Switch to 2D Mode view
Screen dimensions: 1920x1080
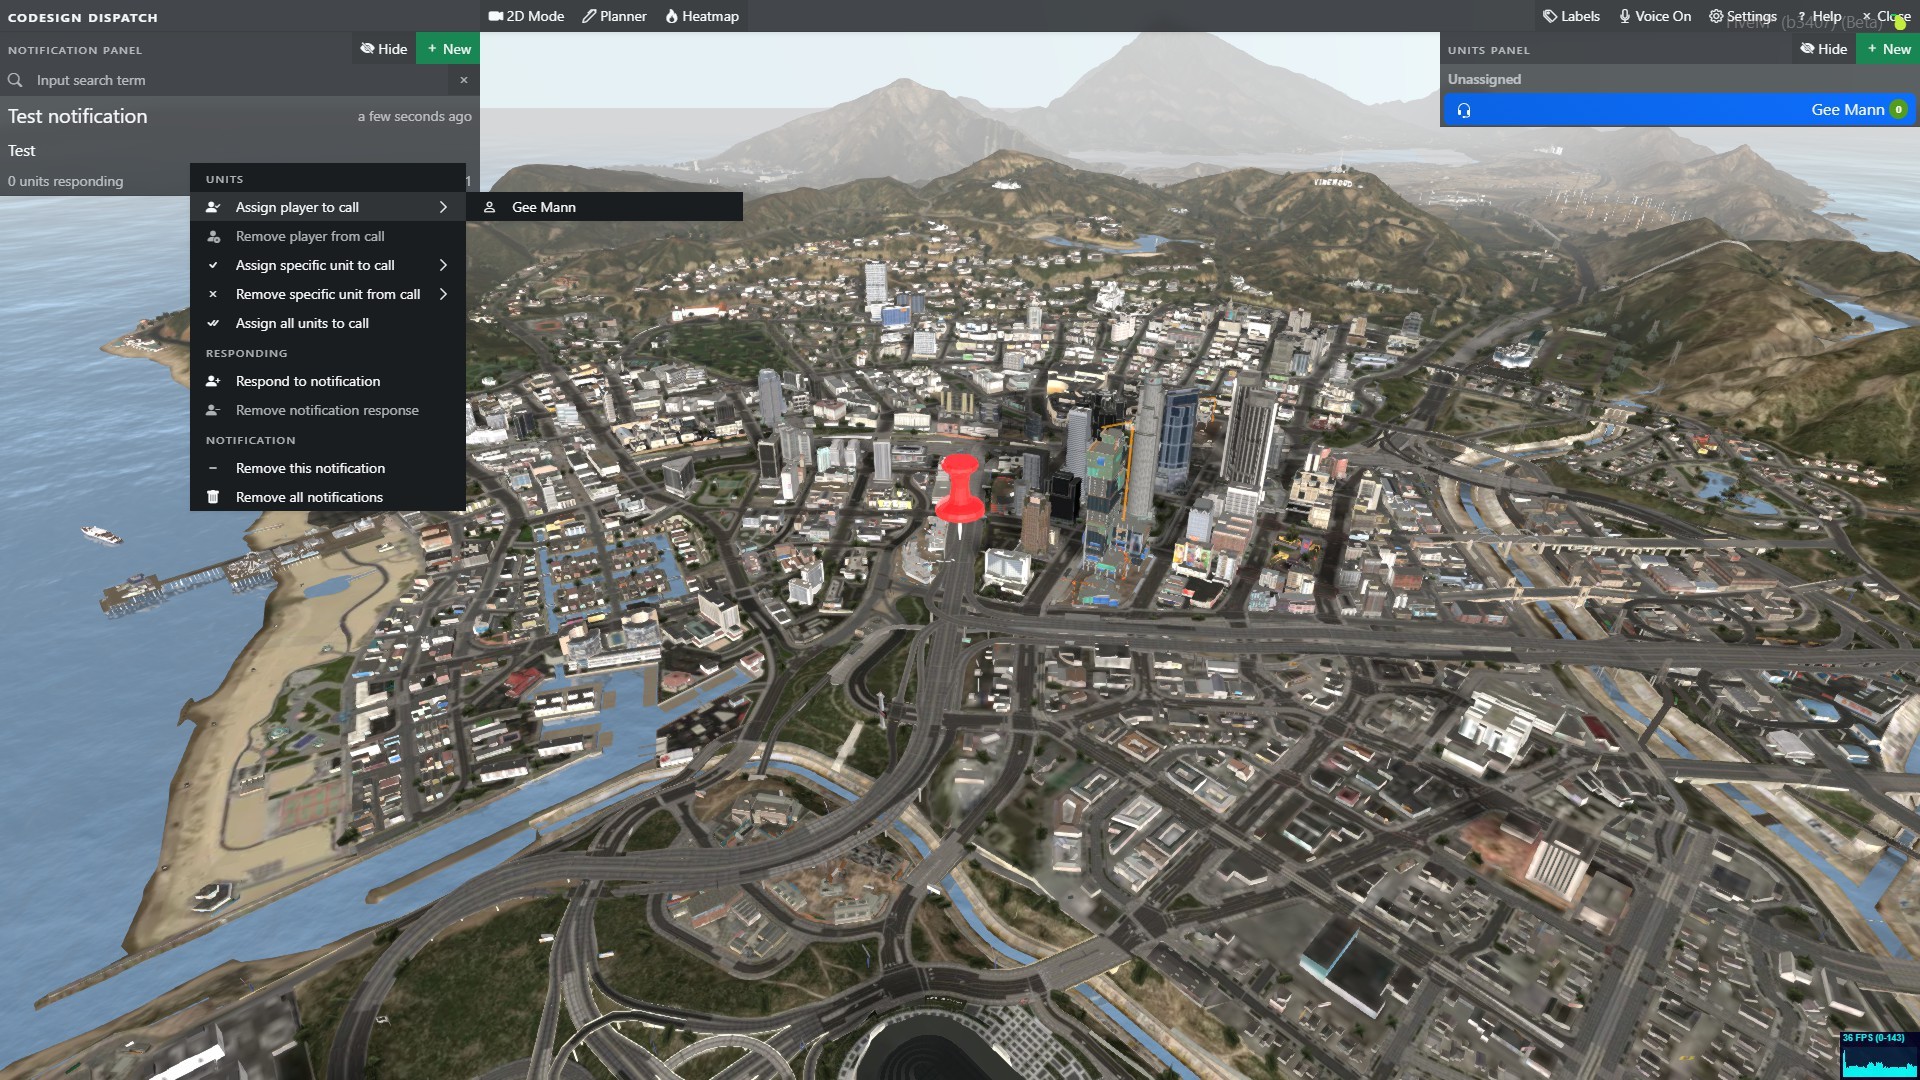point(525,16)
